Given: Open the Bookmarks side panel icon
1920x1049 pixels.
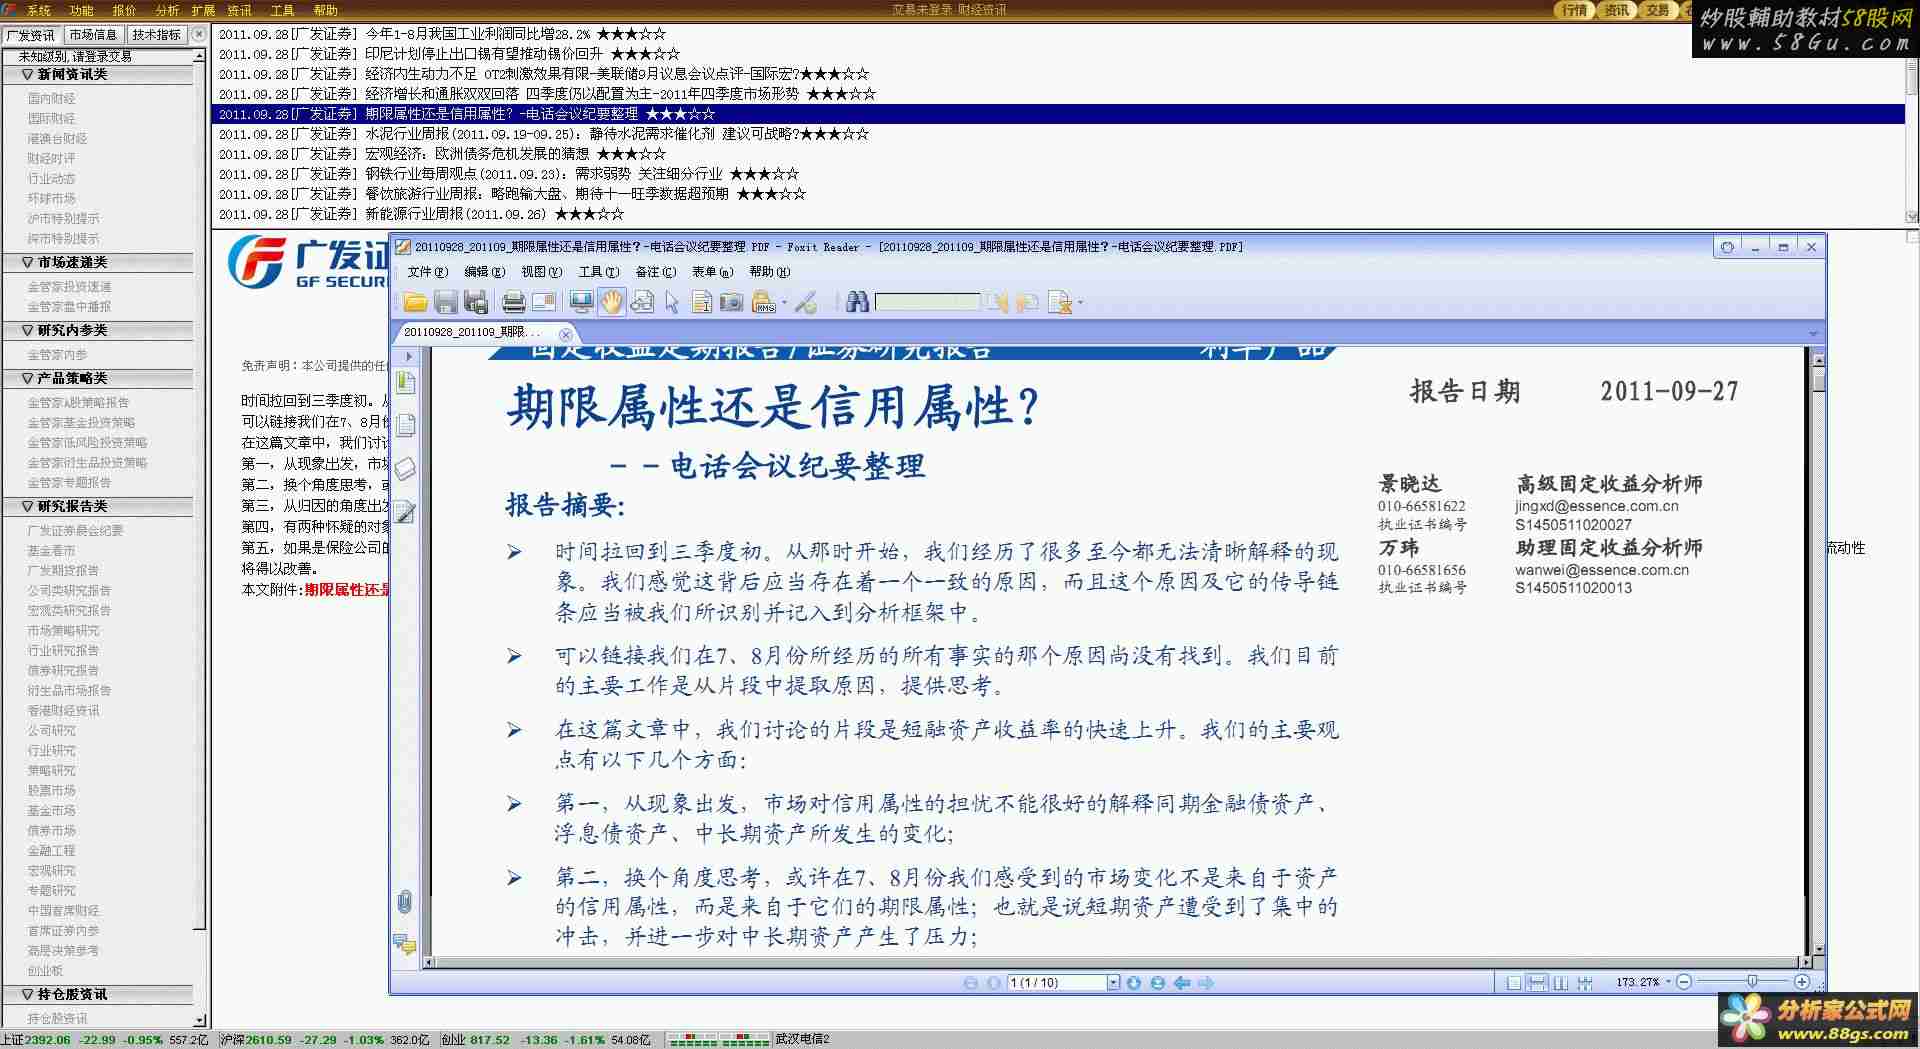Looking at the screenshot, I should 405,382.
